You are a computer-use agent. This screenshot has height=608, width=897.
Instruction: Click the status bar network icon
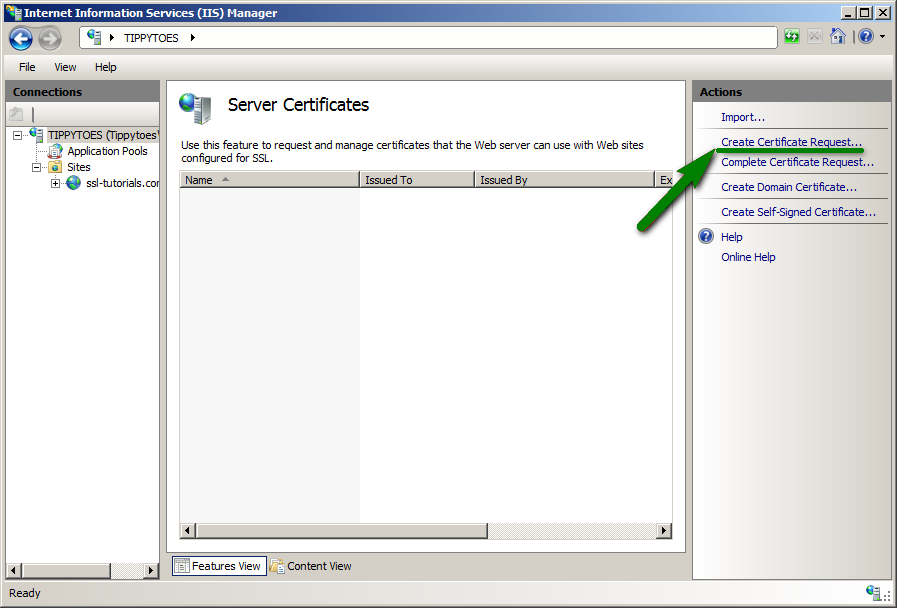874,593
